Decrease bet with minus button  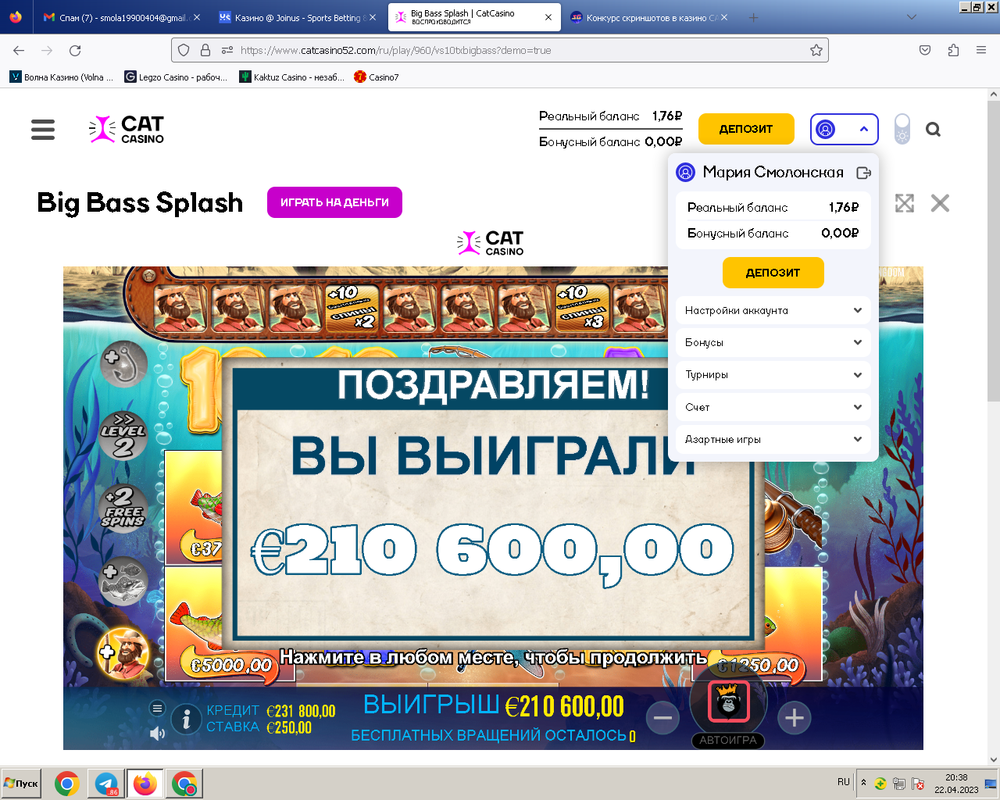point(663,718)
